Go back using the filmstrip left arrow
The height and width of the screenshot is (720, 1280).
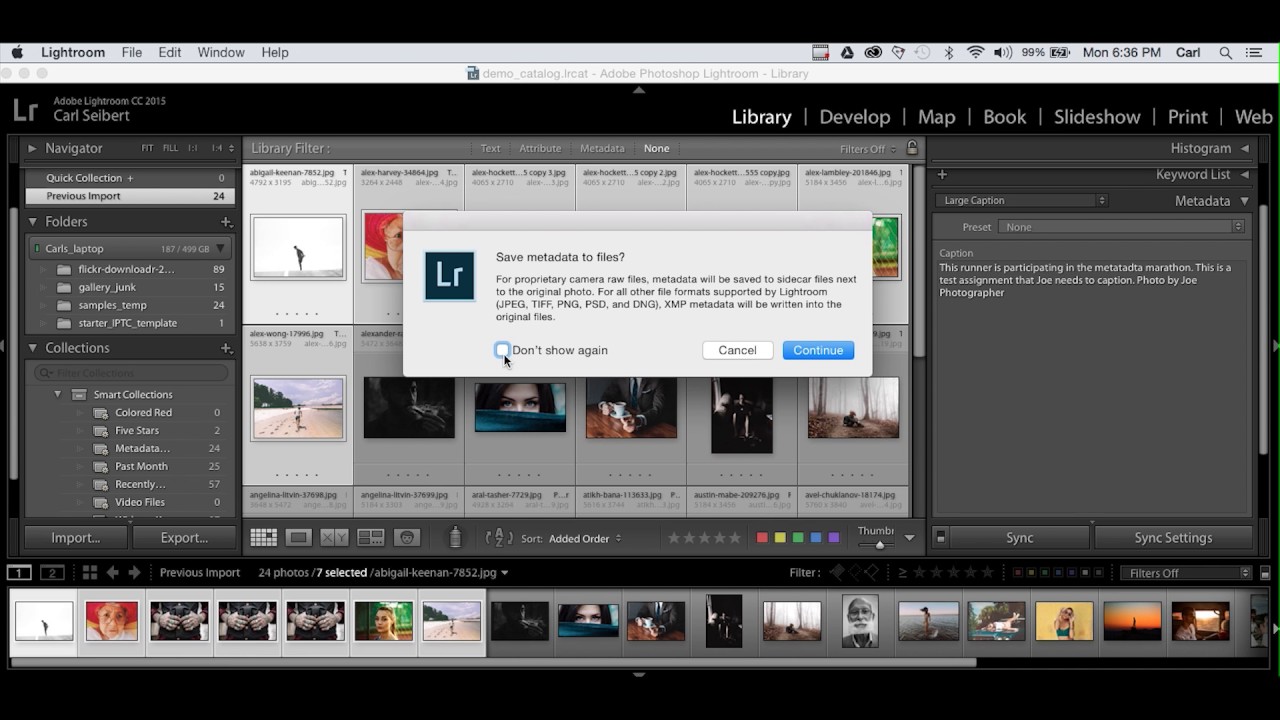[x=112, y=572]
